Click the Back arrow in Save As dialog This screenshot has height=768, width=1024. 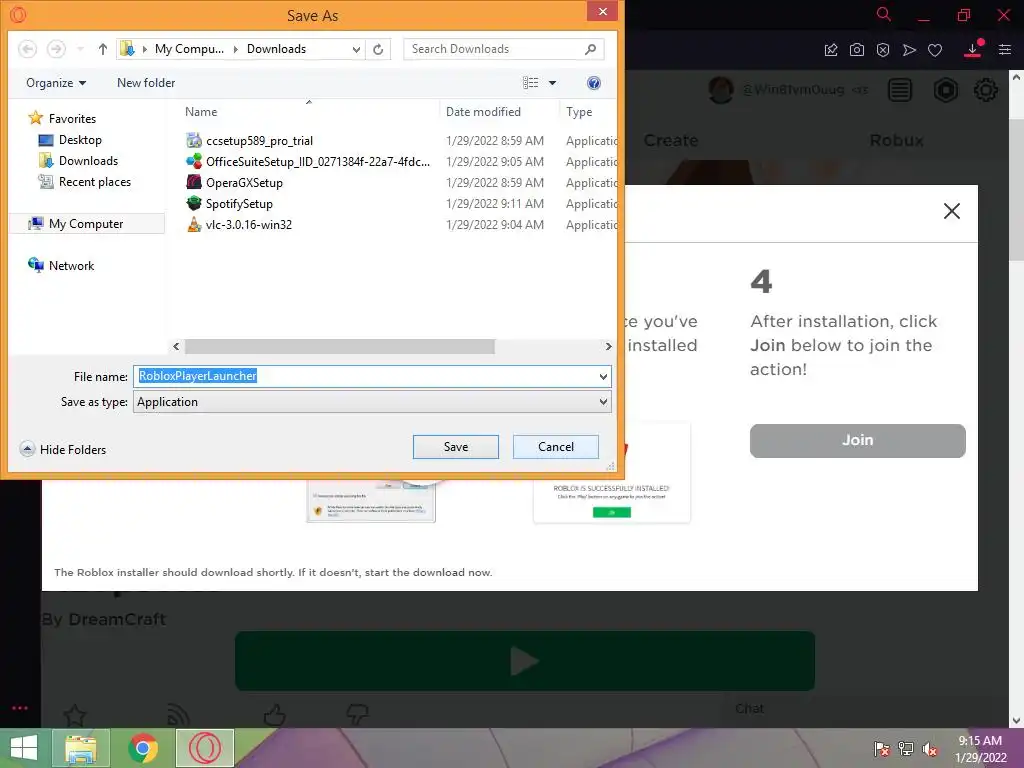tap(27, 49)
